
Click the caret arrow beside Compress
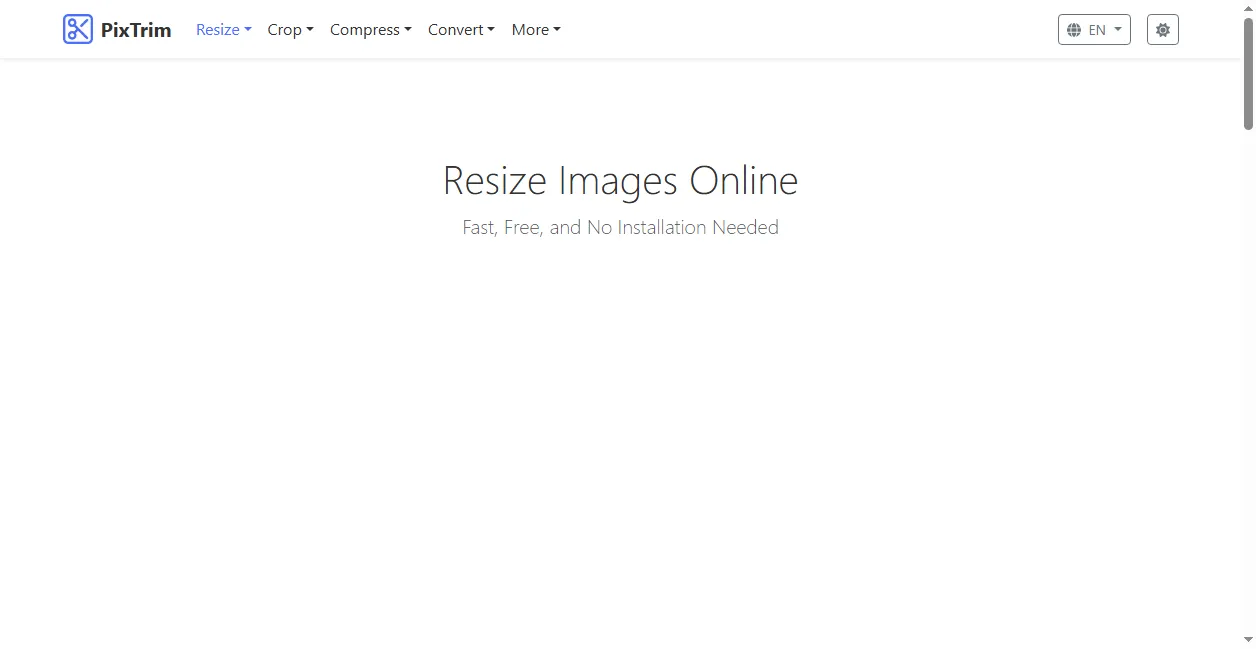click(x=408, y=30)
